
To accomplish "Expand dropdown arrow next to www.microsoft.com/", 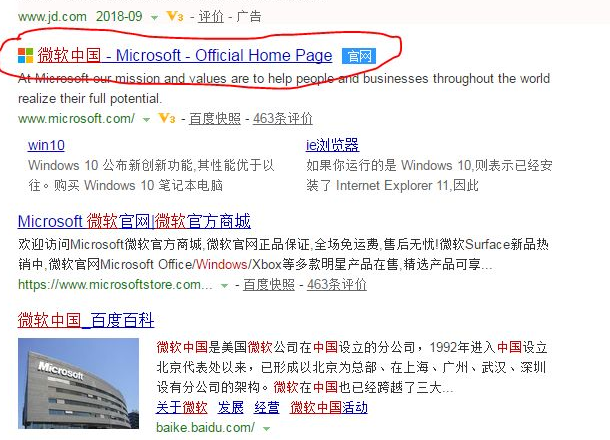I will pos(146,119).
